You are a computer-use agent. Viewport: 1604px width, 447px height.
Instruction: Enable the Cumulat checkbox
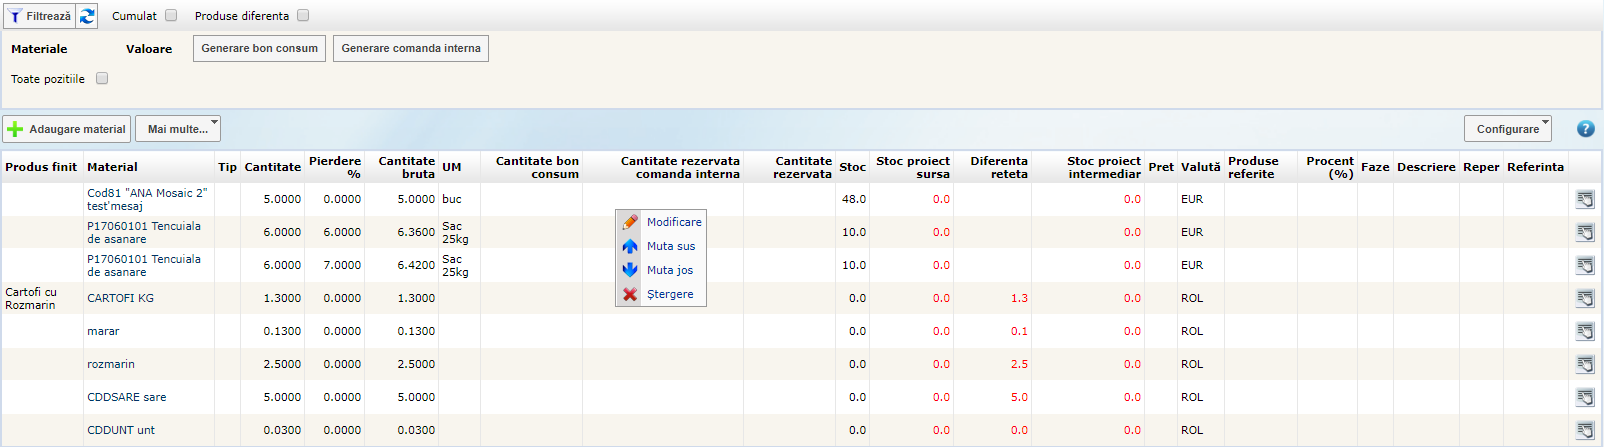[x=171, y=16]
